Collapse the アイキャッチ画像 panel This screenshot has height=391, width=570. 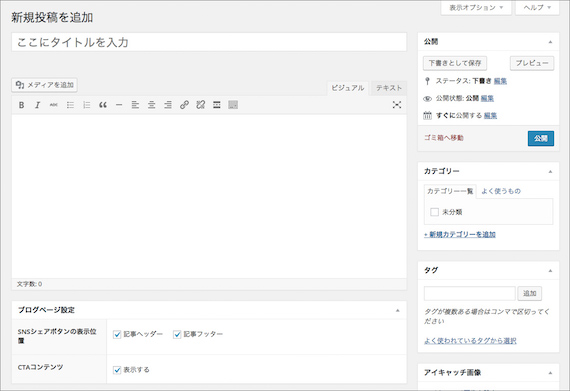(550, 373)
